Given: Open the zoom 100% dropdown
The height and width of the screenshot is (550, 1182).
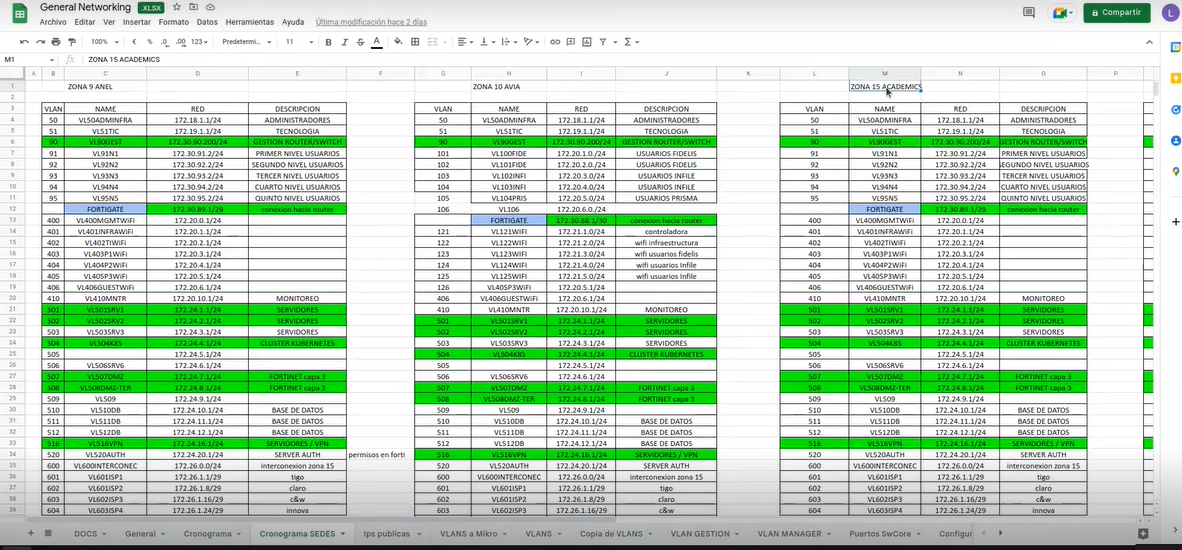Looking at the screenshot, I should tap(103, 42).
